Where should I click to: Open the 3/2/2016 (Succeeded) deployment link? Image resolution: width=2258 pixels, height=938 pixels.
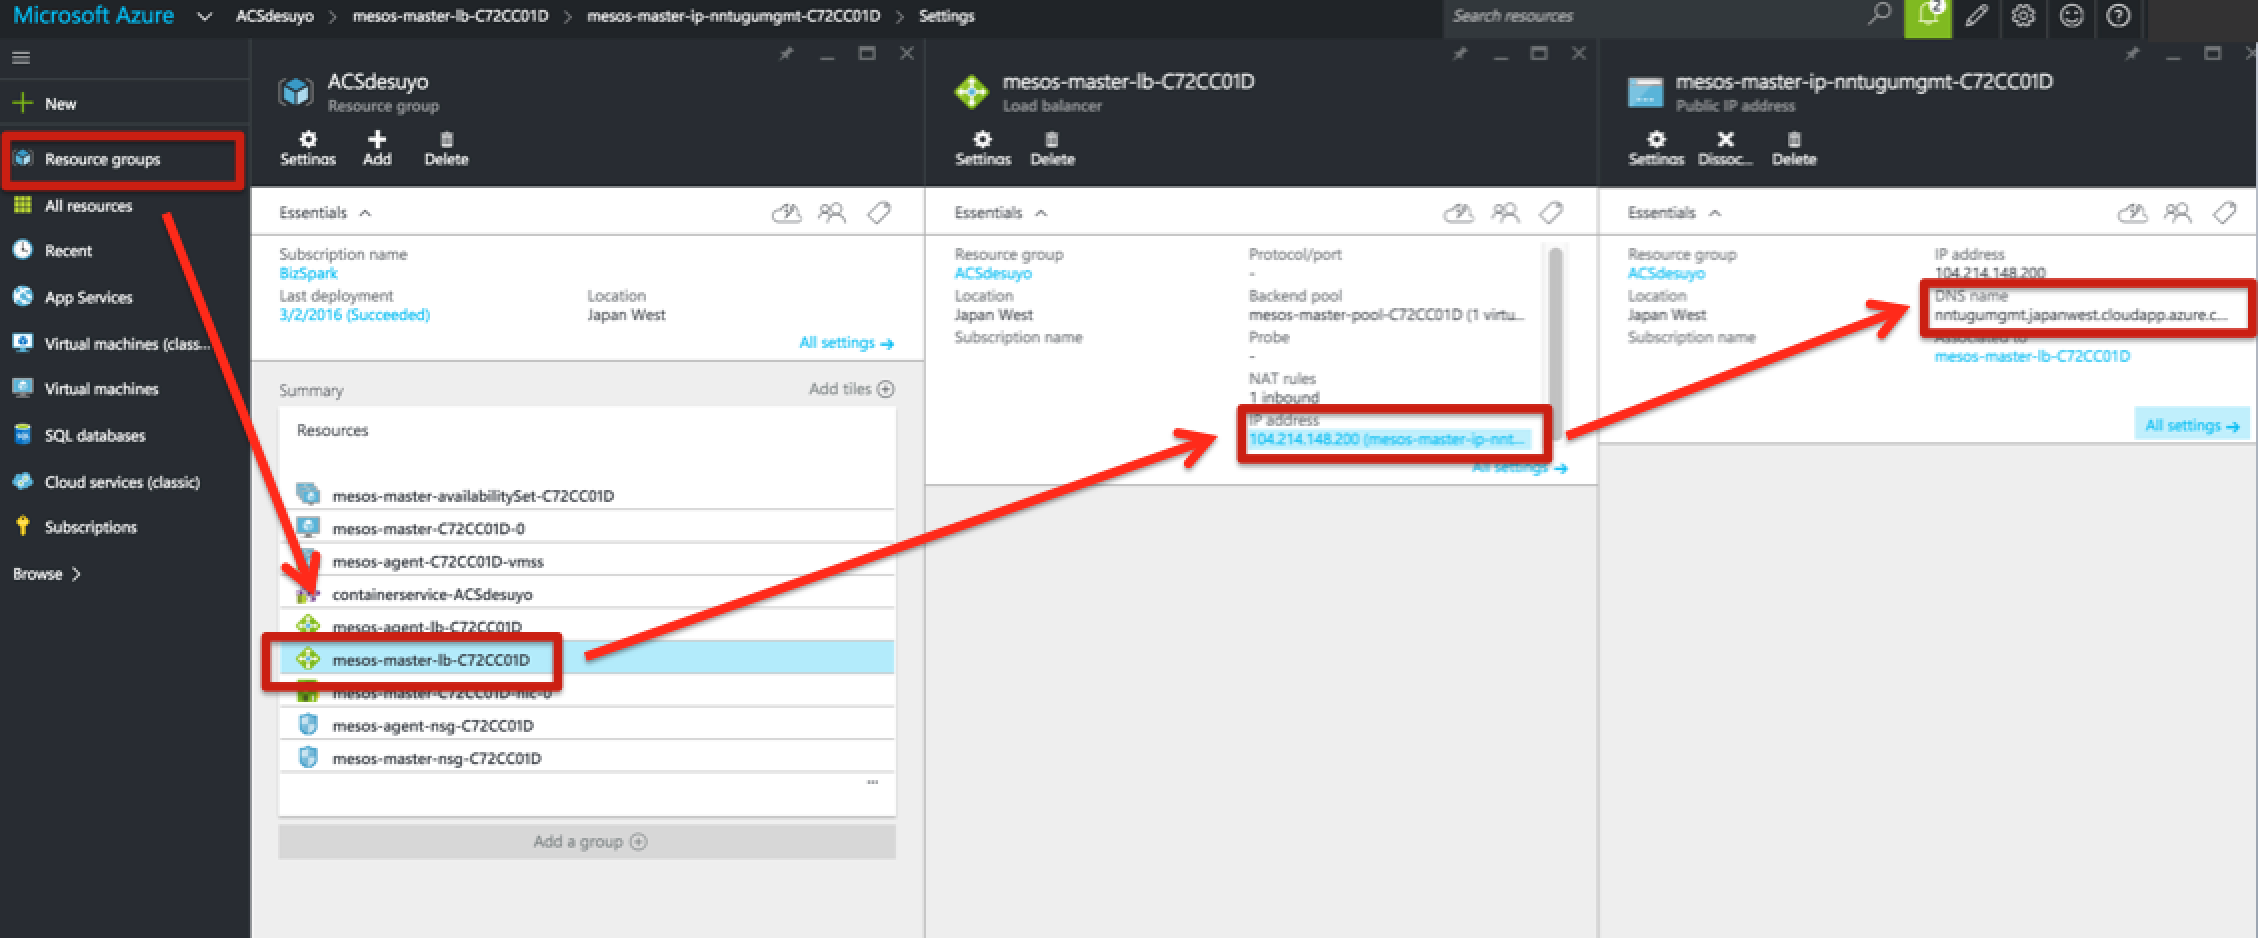(x=354, y=315)
